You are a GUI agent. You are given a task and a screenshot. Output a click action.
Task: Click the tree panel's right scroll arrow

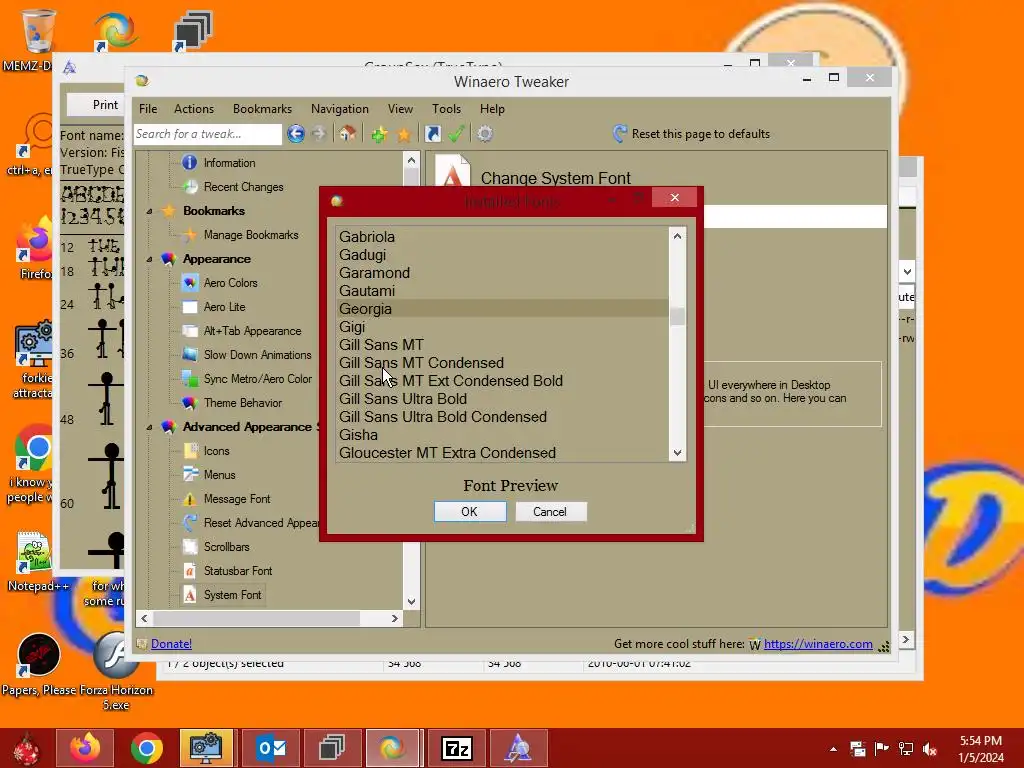(394, 618)
